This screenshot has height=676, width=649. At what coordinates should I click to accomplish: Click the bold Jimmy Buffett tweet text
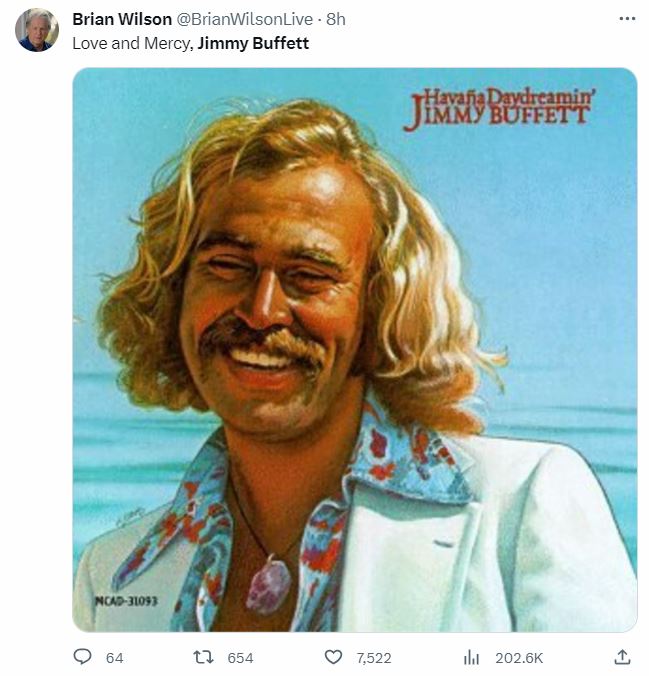[x=253, y=43]
